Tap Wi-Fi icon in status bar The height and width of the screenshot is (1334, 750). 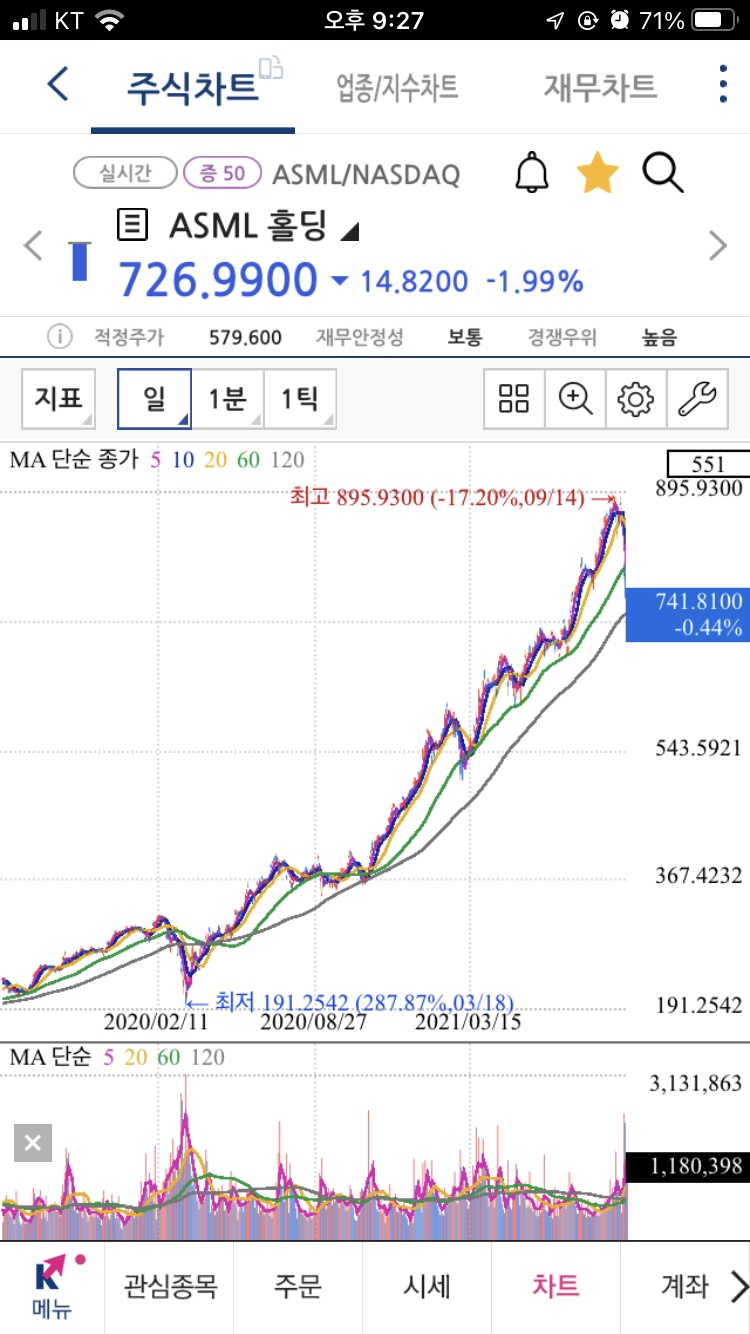[109, 19]
